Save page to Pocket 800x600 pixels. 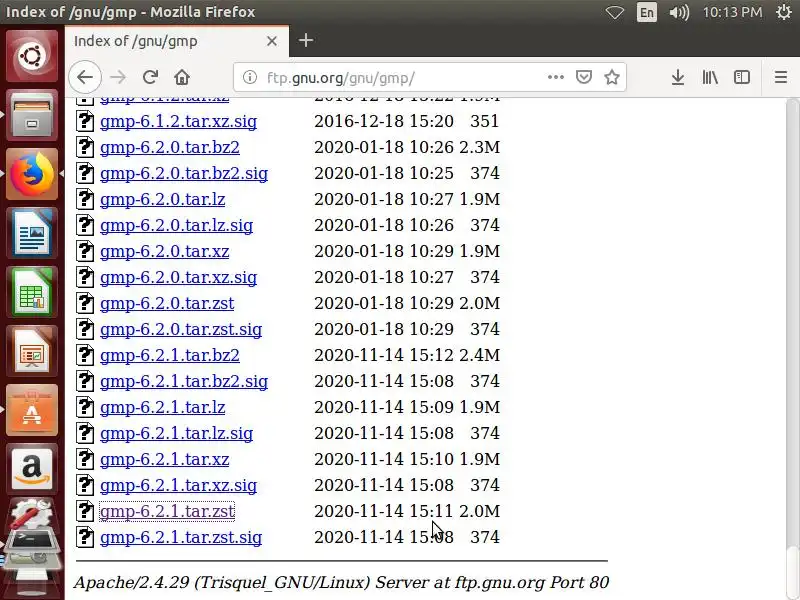[584, 77]
